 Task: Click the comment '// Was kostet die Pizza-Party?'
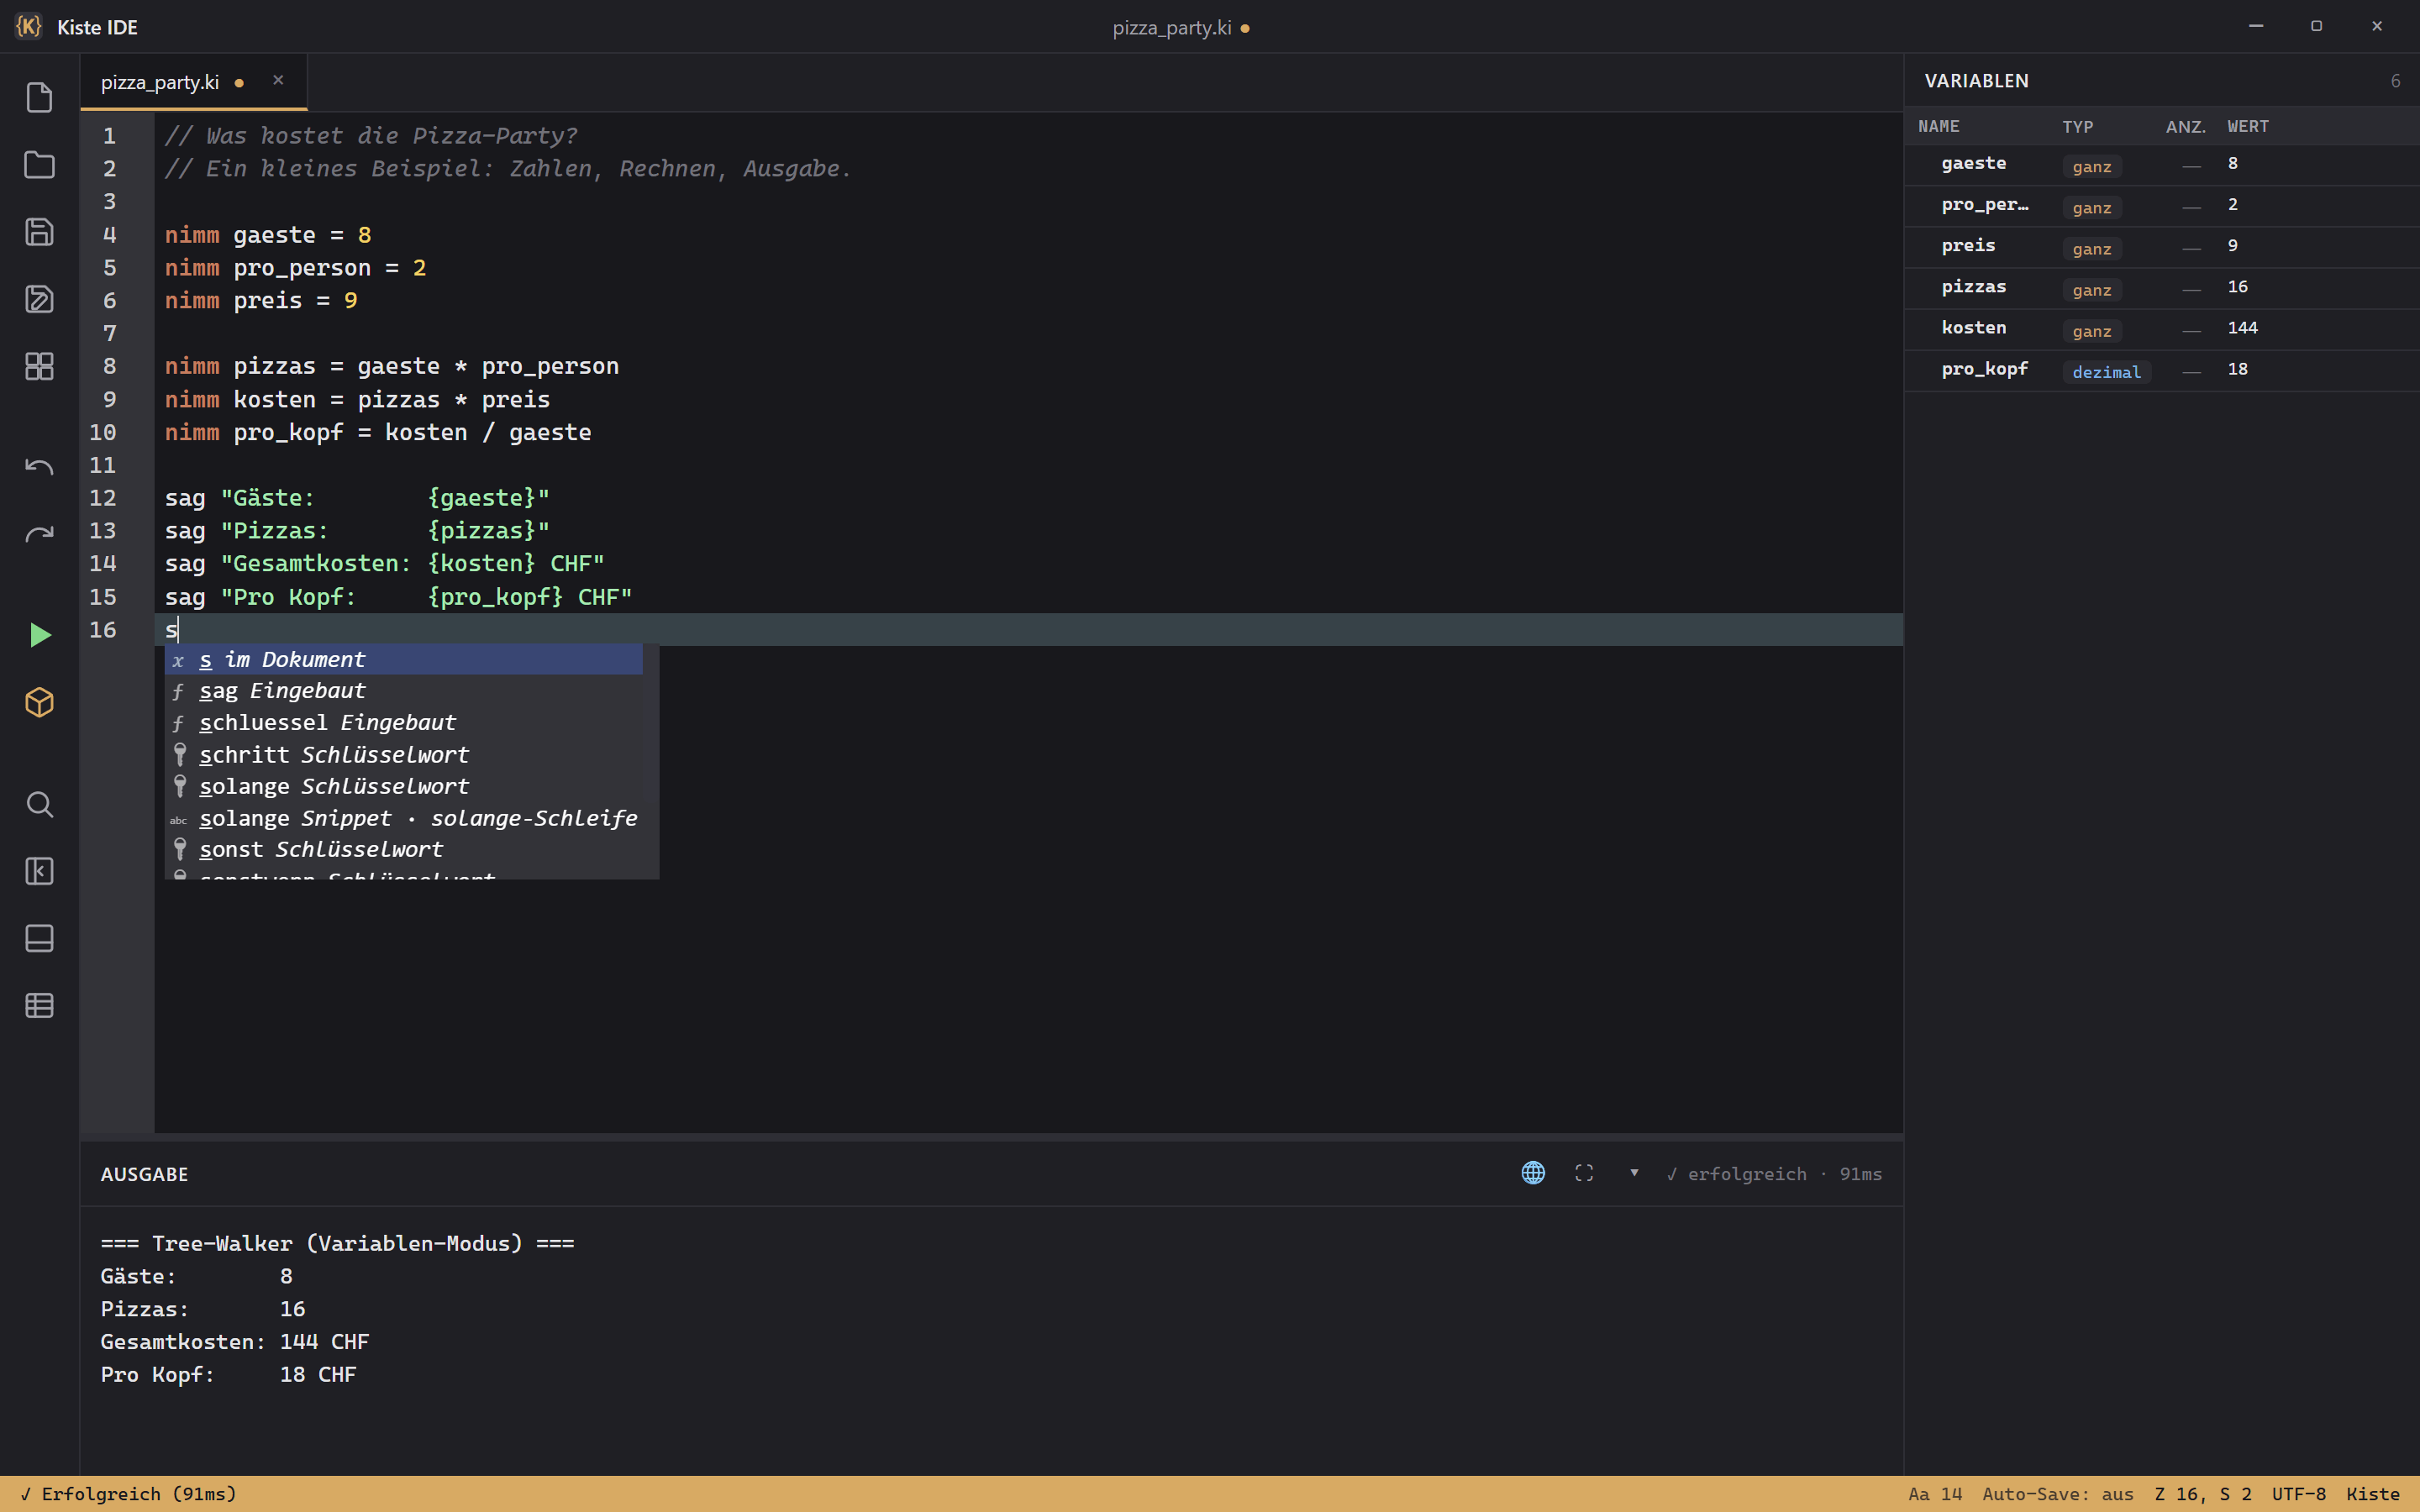pyautogui.click(x=371, y=136)
